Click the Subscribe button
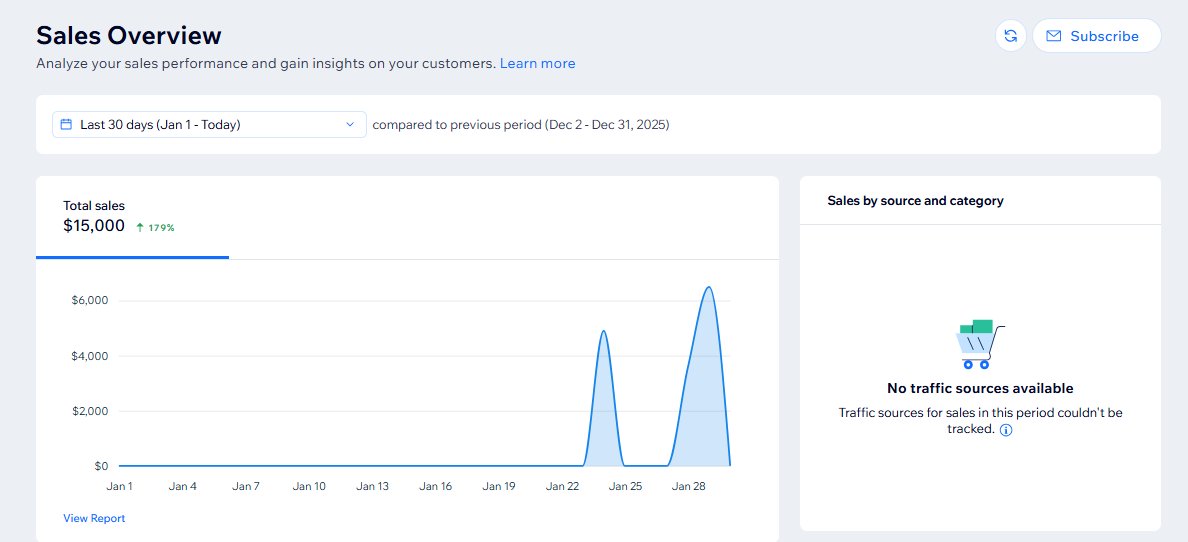 pyautogui.click(x=1096, y=36)
